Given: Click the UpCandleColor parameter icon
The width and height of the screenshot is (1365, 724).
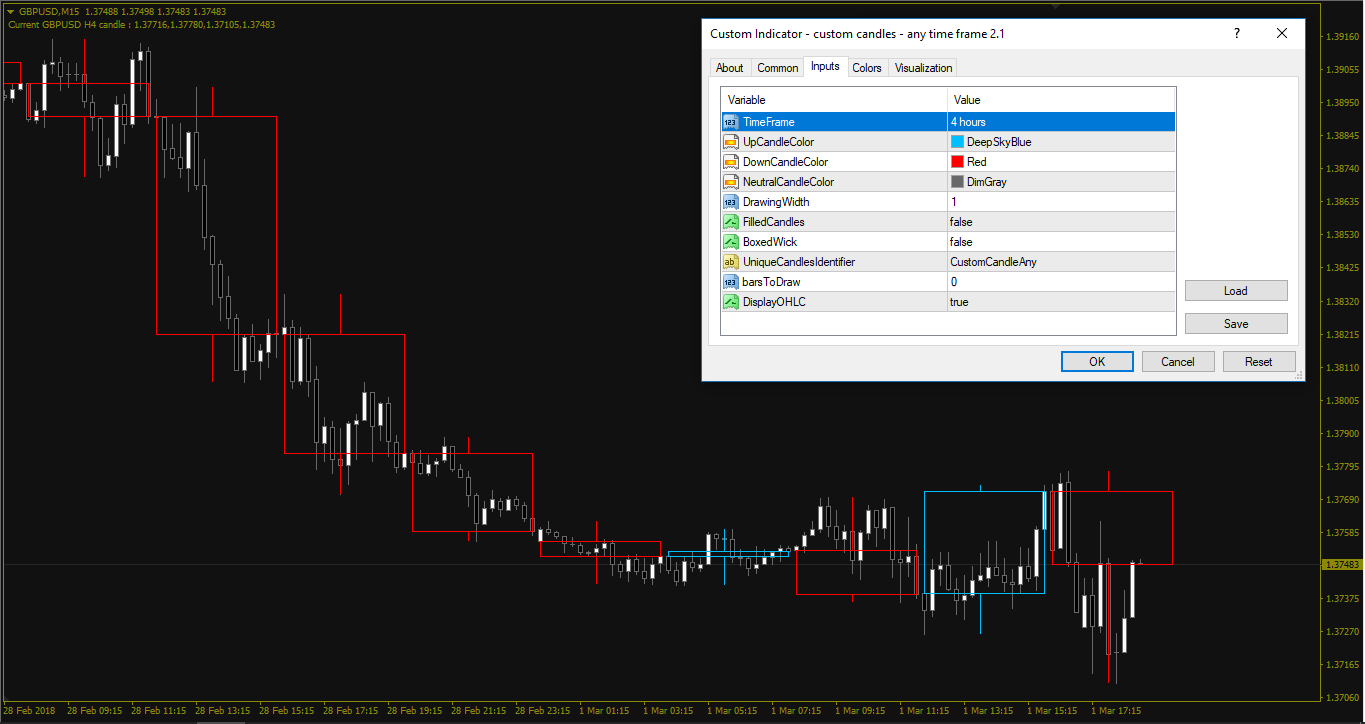Looking at the screenshot, I should click(x=731, y=142).
